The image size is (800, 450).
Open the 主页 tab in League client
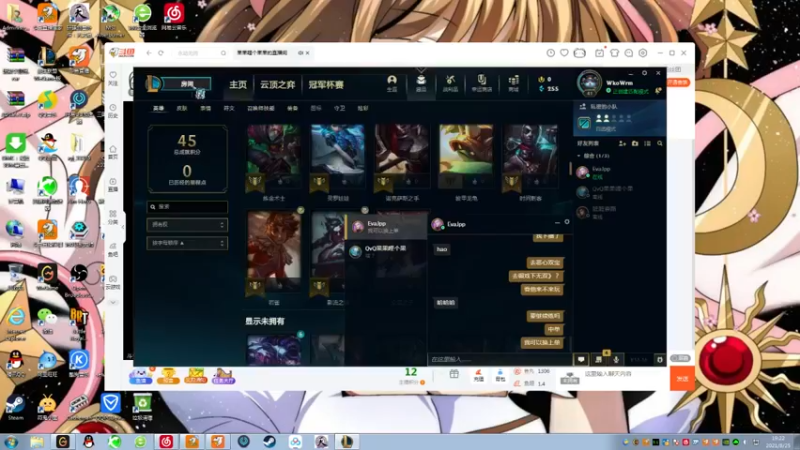coord(238,85)
